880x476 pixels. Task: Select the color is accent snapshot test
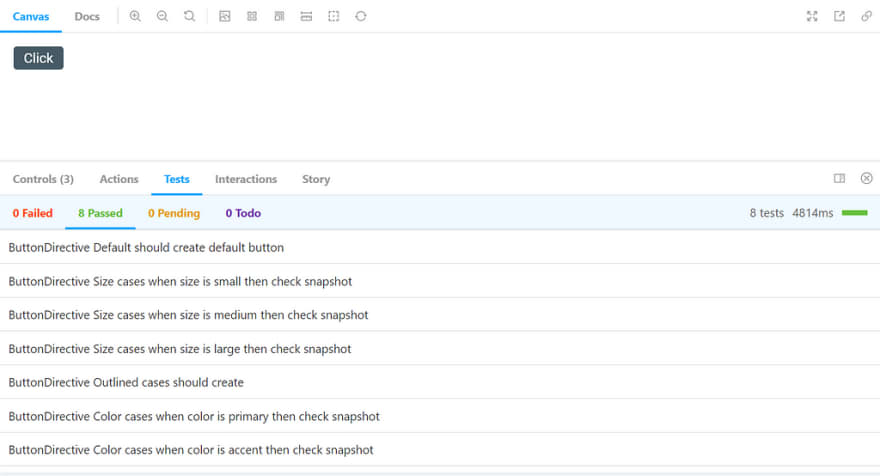point(440,450)
